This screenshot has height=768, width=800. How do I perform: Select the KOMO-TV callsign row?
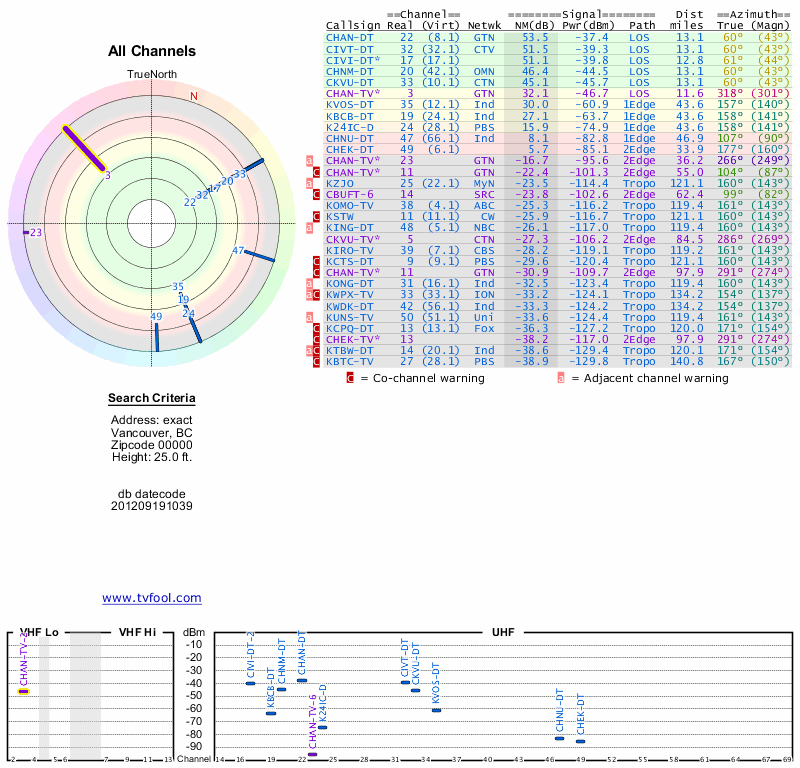350,205
